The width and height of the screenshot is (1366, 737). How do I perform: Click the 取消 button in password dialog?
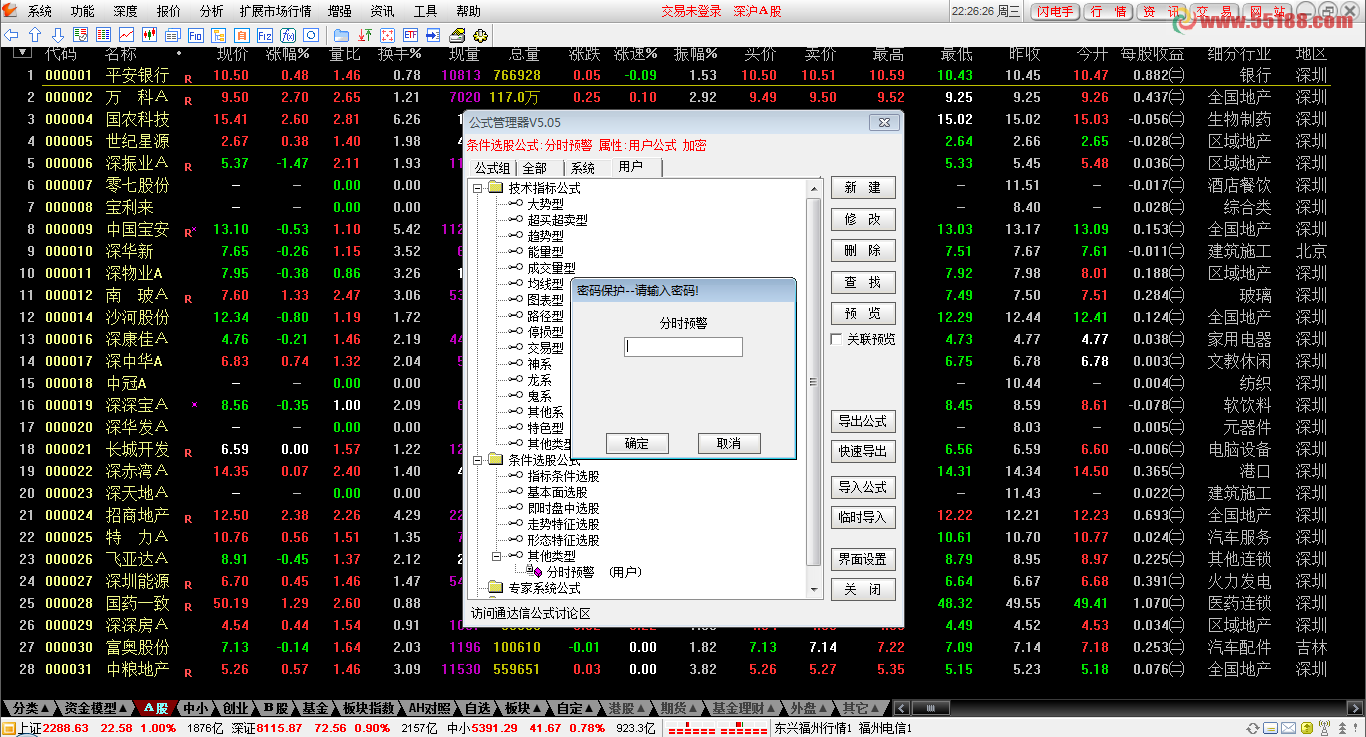tap(729, 443)
